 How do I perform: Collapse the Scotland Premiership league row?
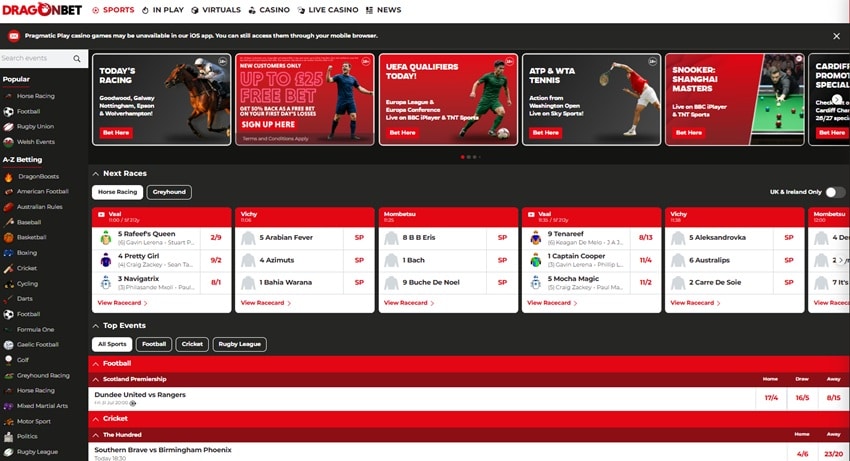point(95,379)
